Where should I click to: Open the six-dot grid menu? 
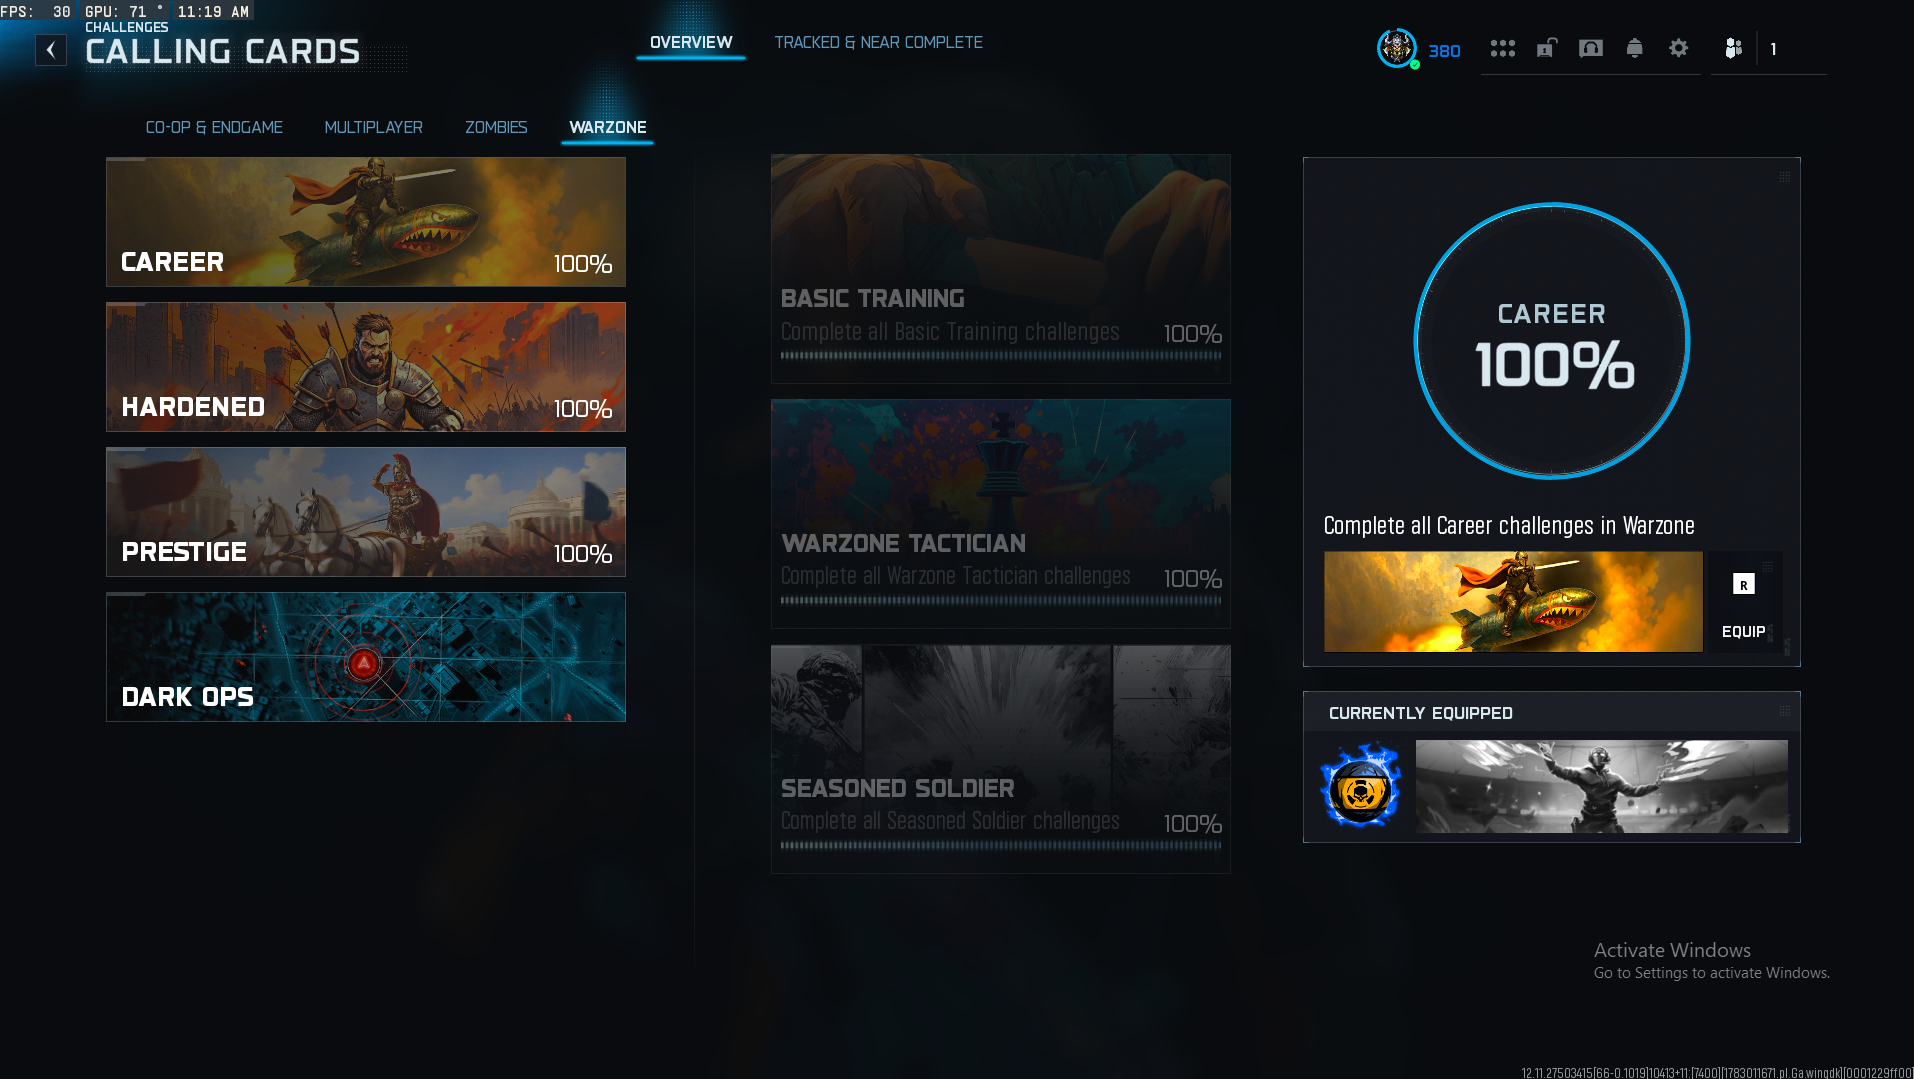(1502, 48)
